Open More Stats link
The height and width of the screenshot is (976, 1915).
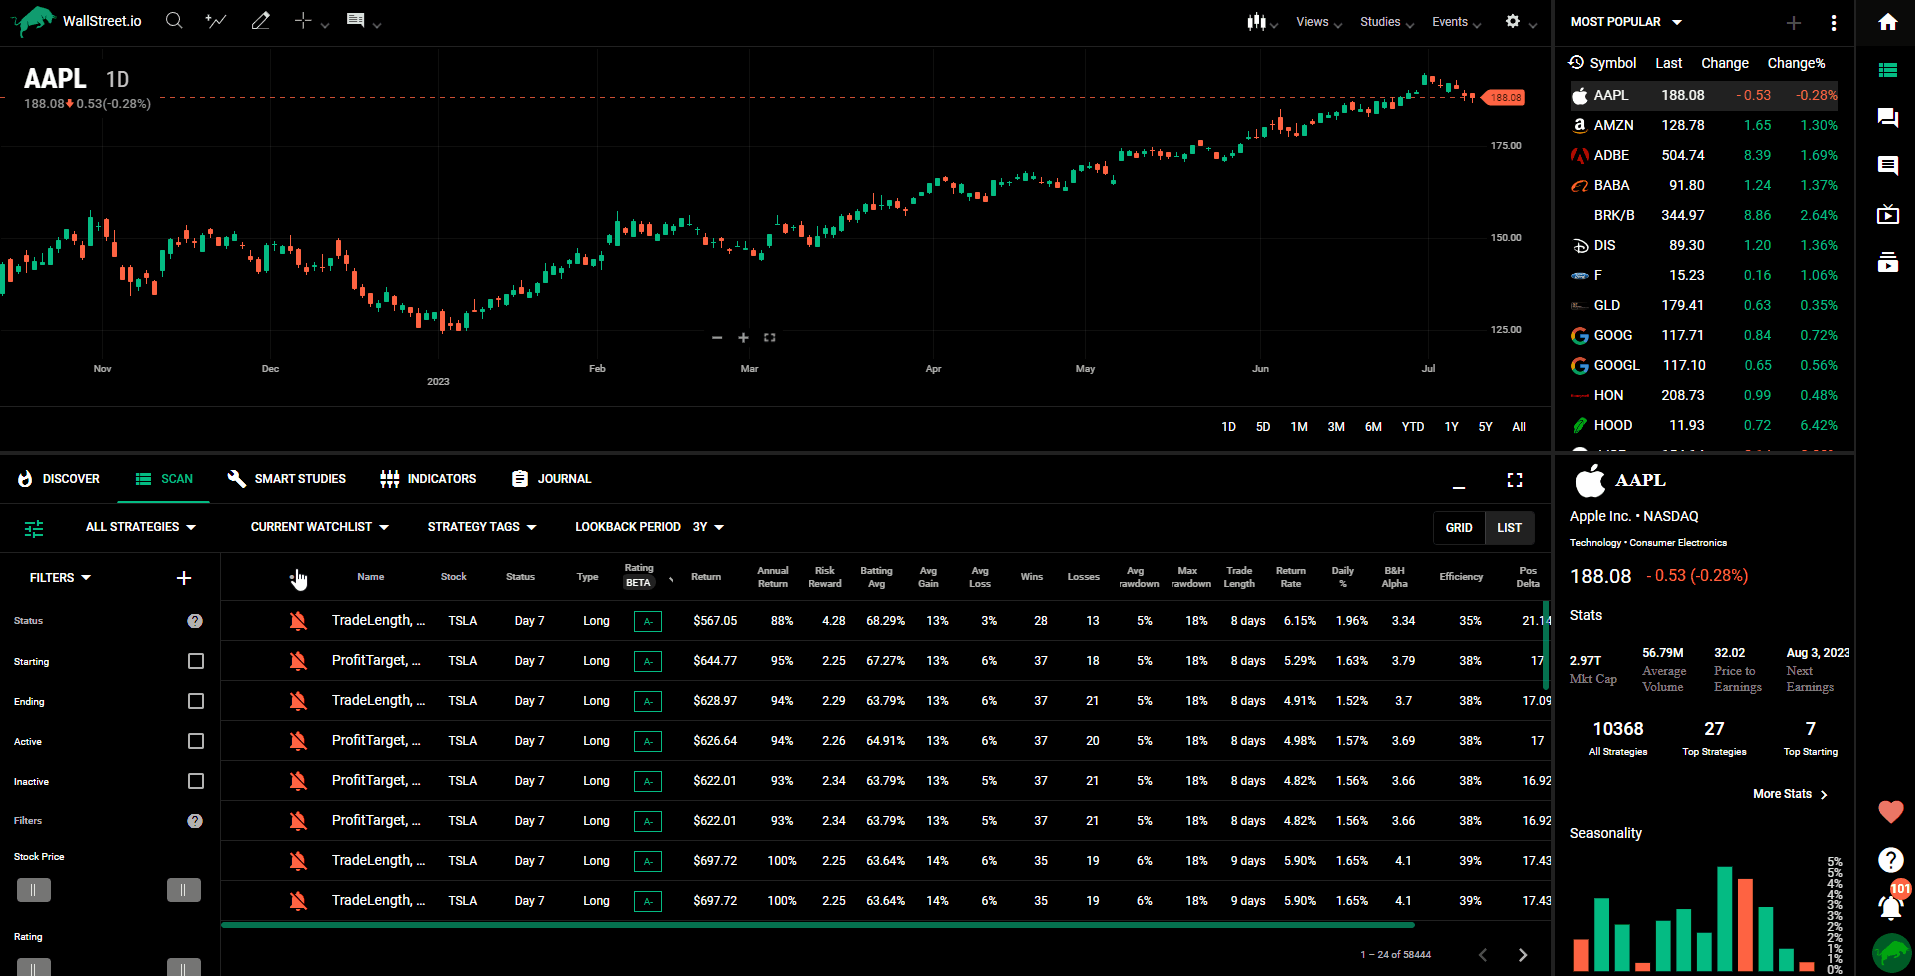[1790, 794]
